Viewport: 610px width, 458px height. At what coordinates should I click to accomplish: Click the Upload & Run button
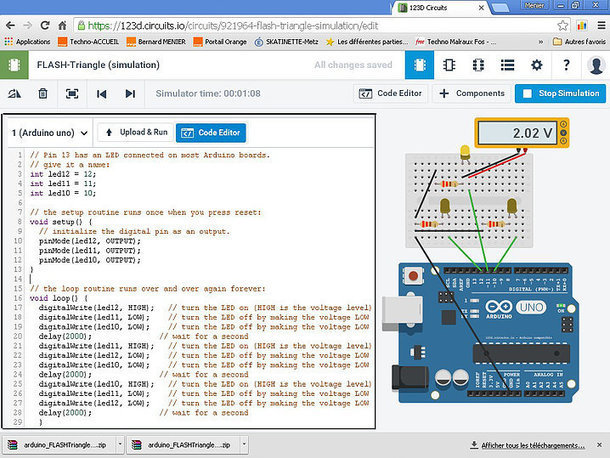tap(135, 132)
